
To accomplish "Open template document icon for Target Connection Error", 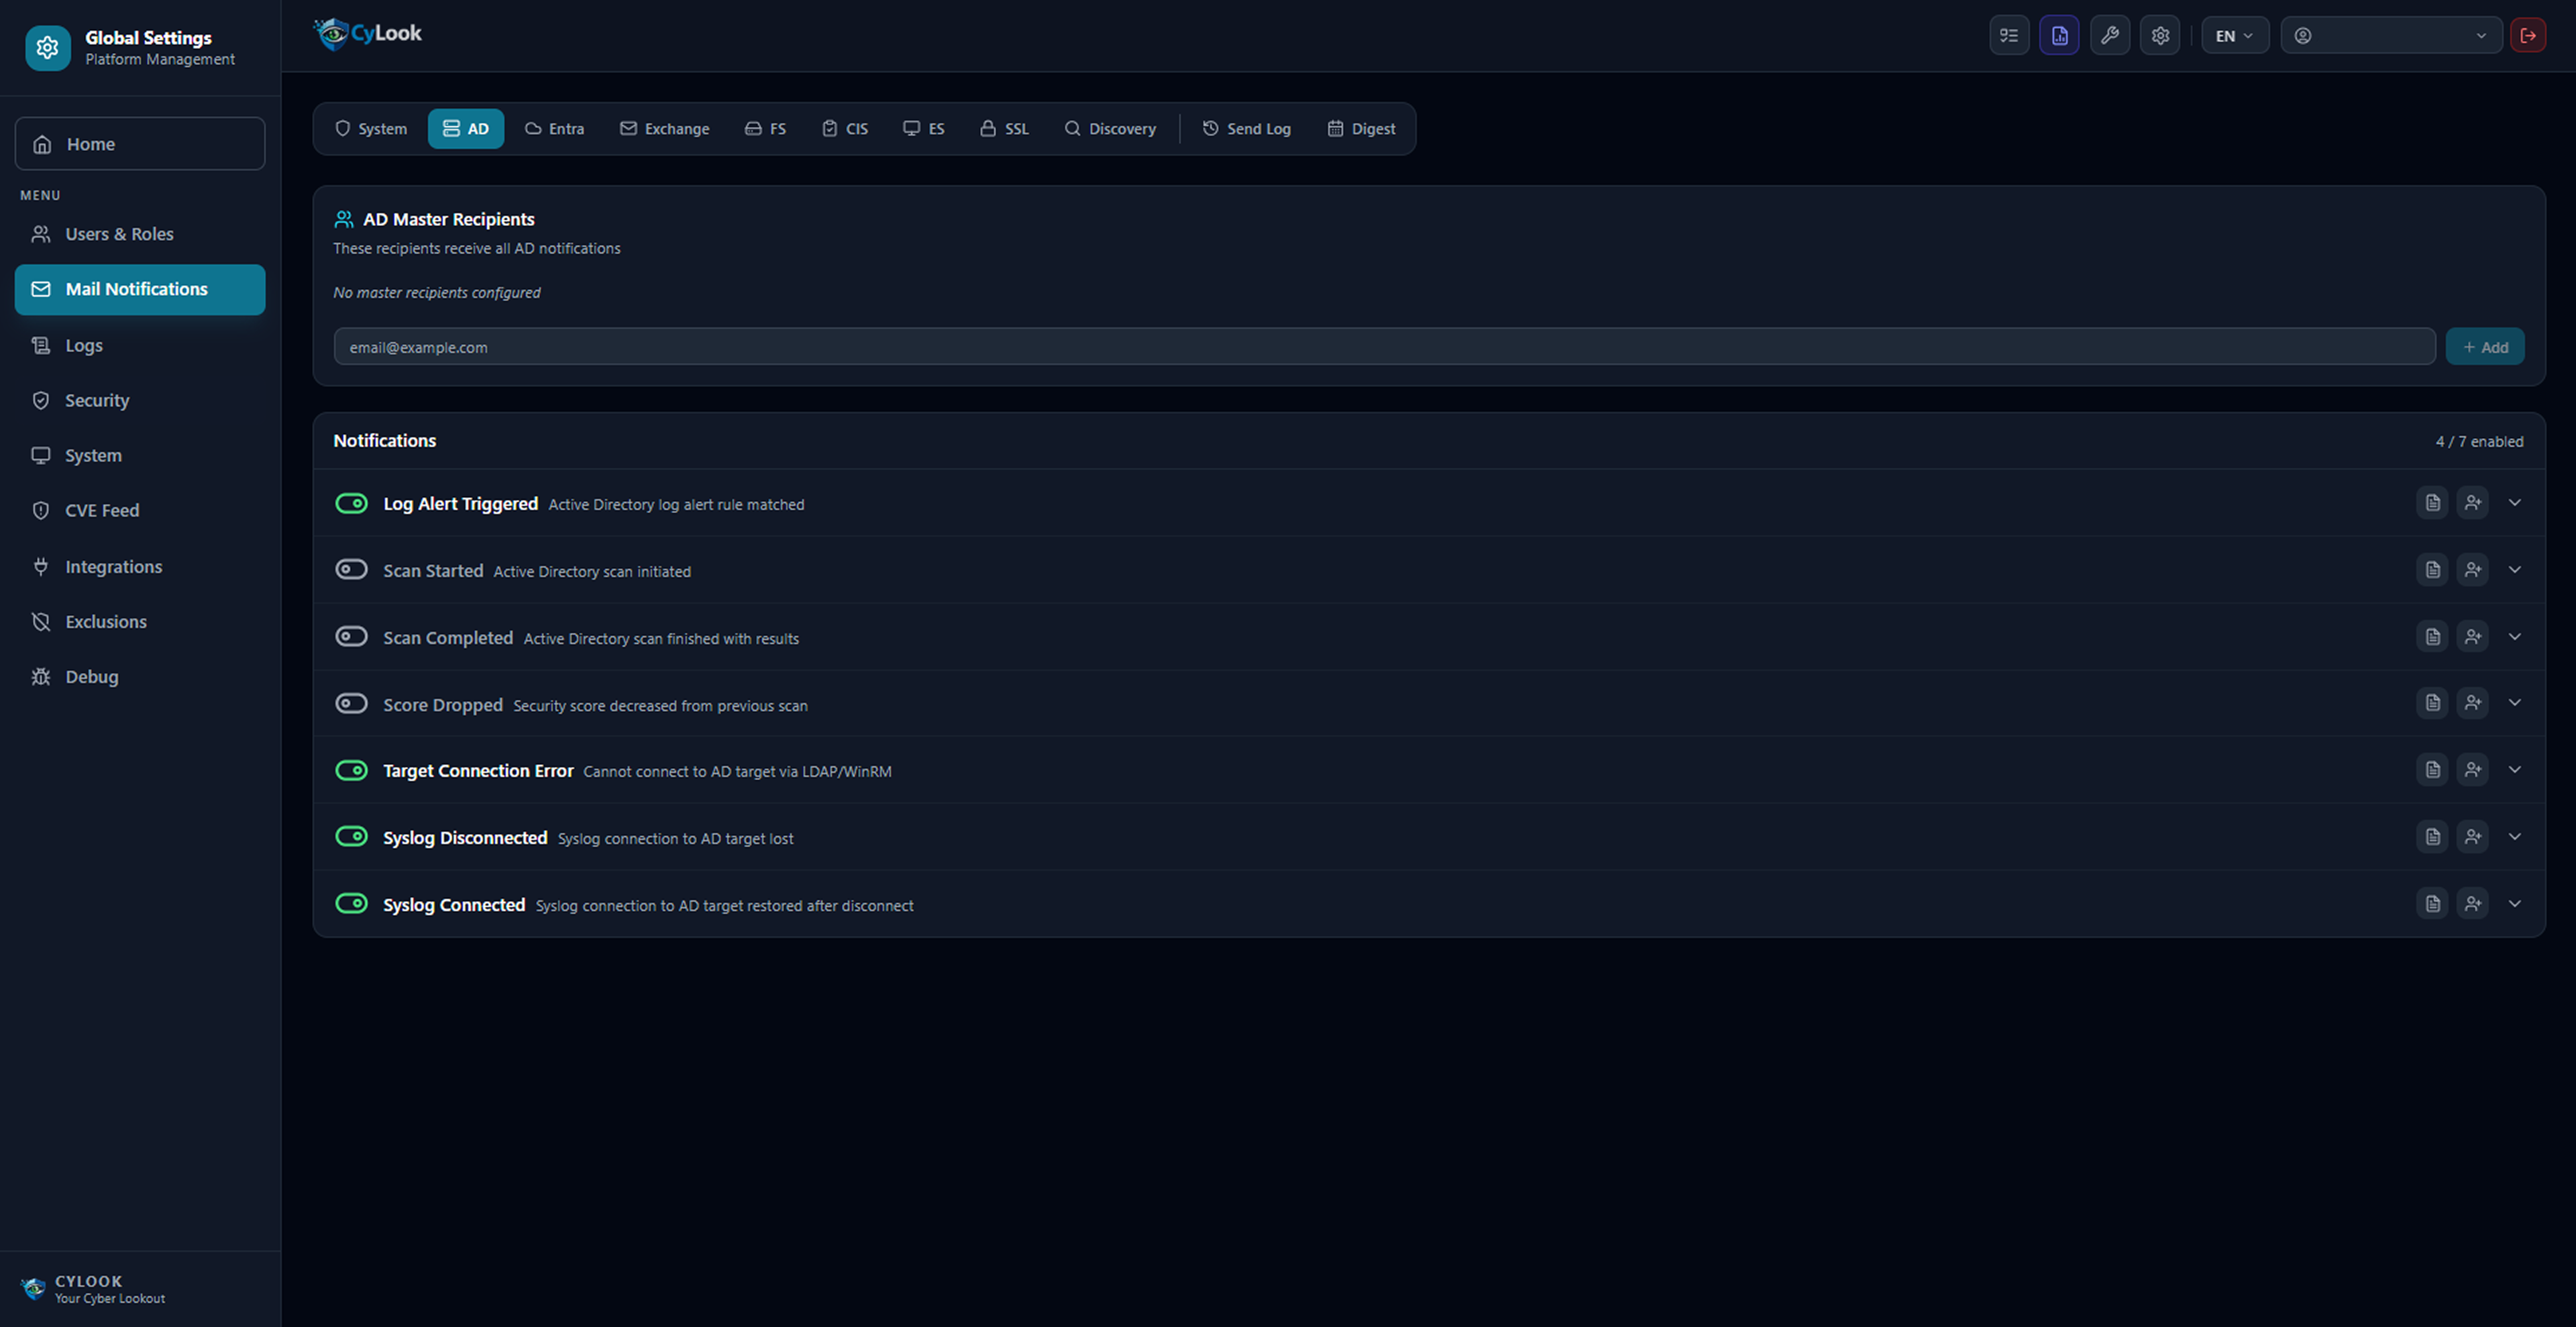I will coord(2432,770).
